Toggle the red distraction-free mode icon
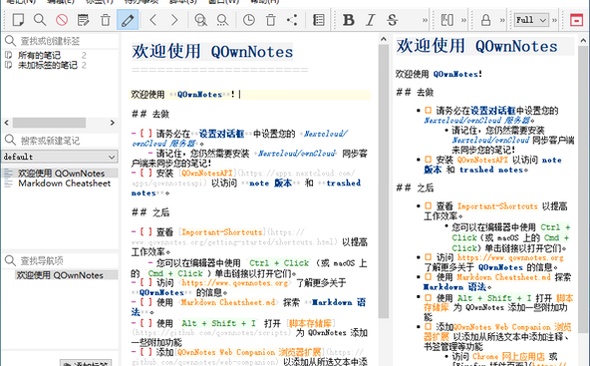The image size is (590, 366). 576,20
